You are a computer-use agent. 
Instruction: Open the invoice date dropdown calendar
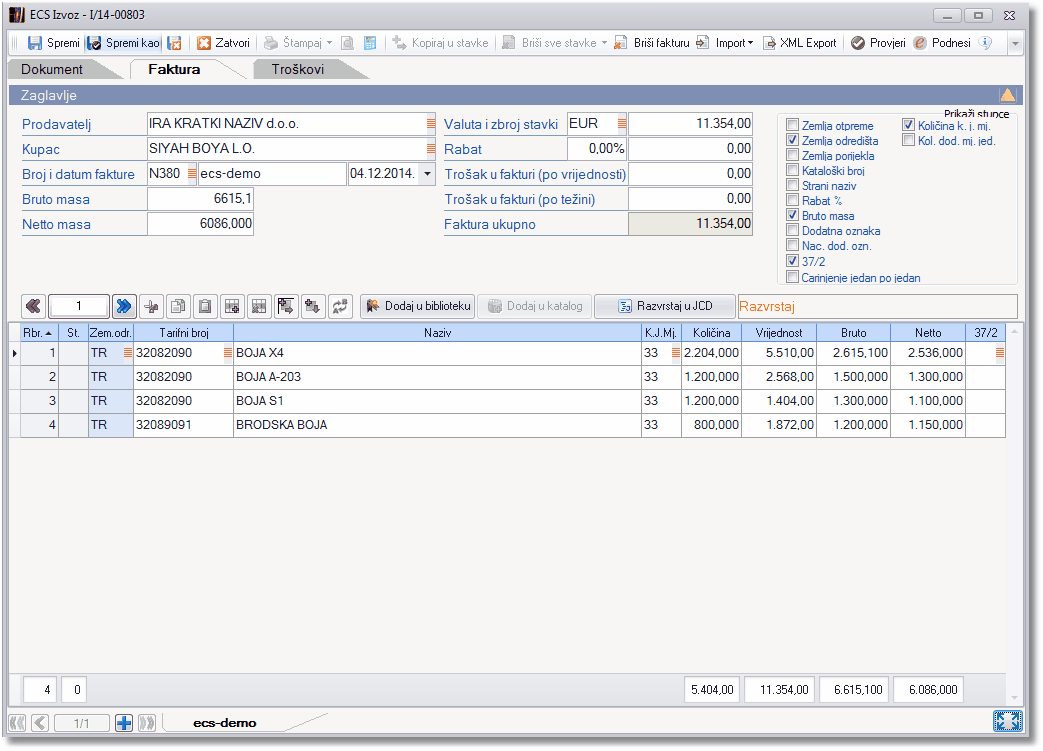pyautogui.click(x=428, y=174)
